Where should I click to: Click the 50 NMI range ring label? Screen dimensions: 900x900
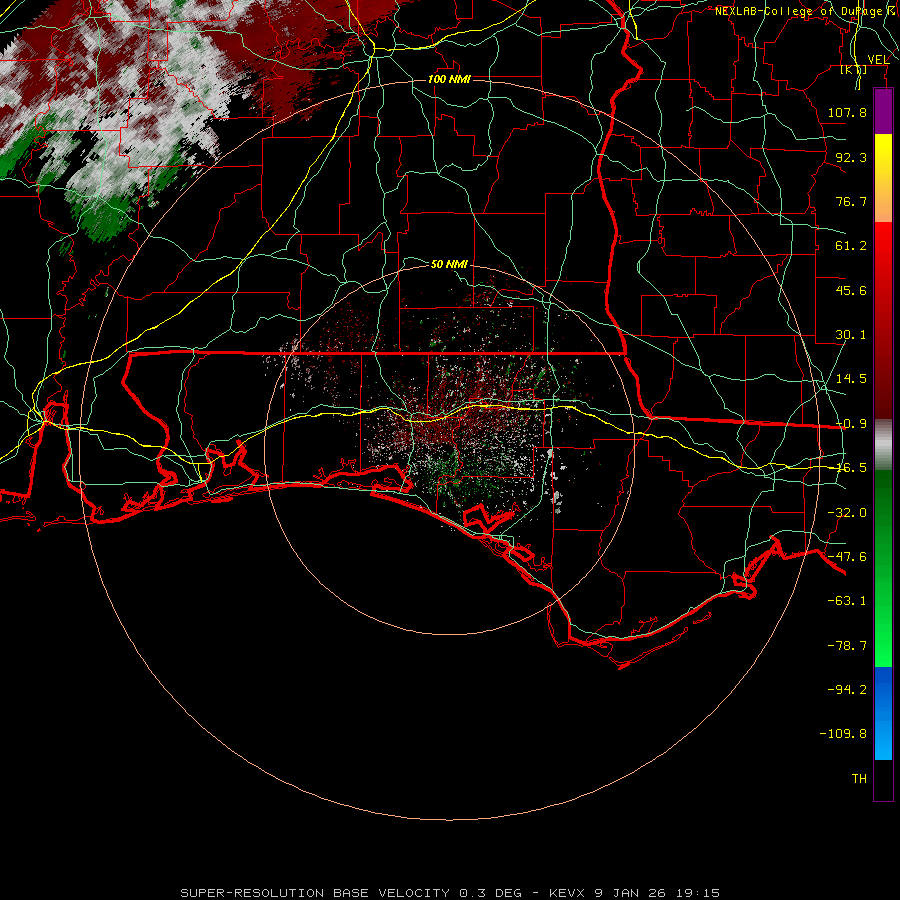449,264
